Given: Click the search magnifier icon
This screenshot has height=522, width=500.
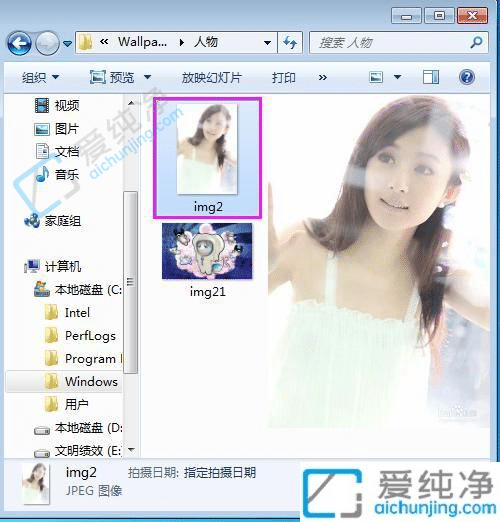Looking at the screenshot, I should click(x=476, y=42).
